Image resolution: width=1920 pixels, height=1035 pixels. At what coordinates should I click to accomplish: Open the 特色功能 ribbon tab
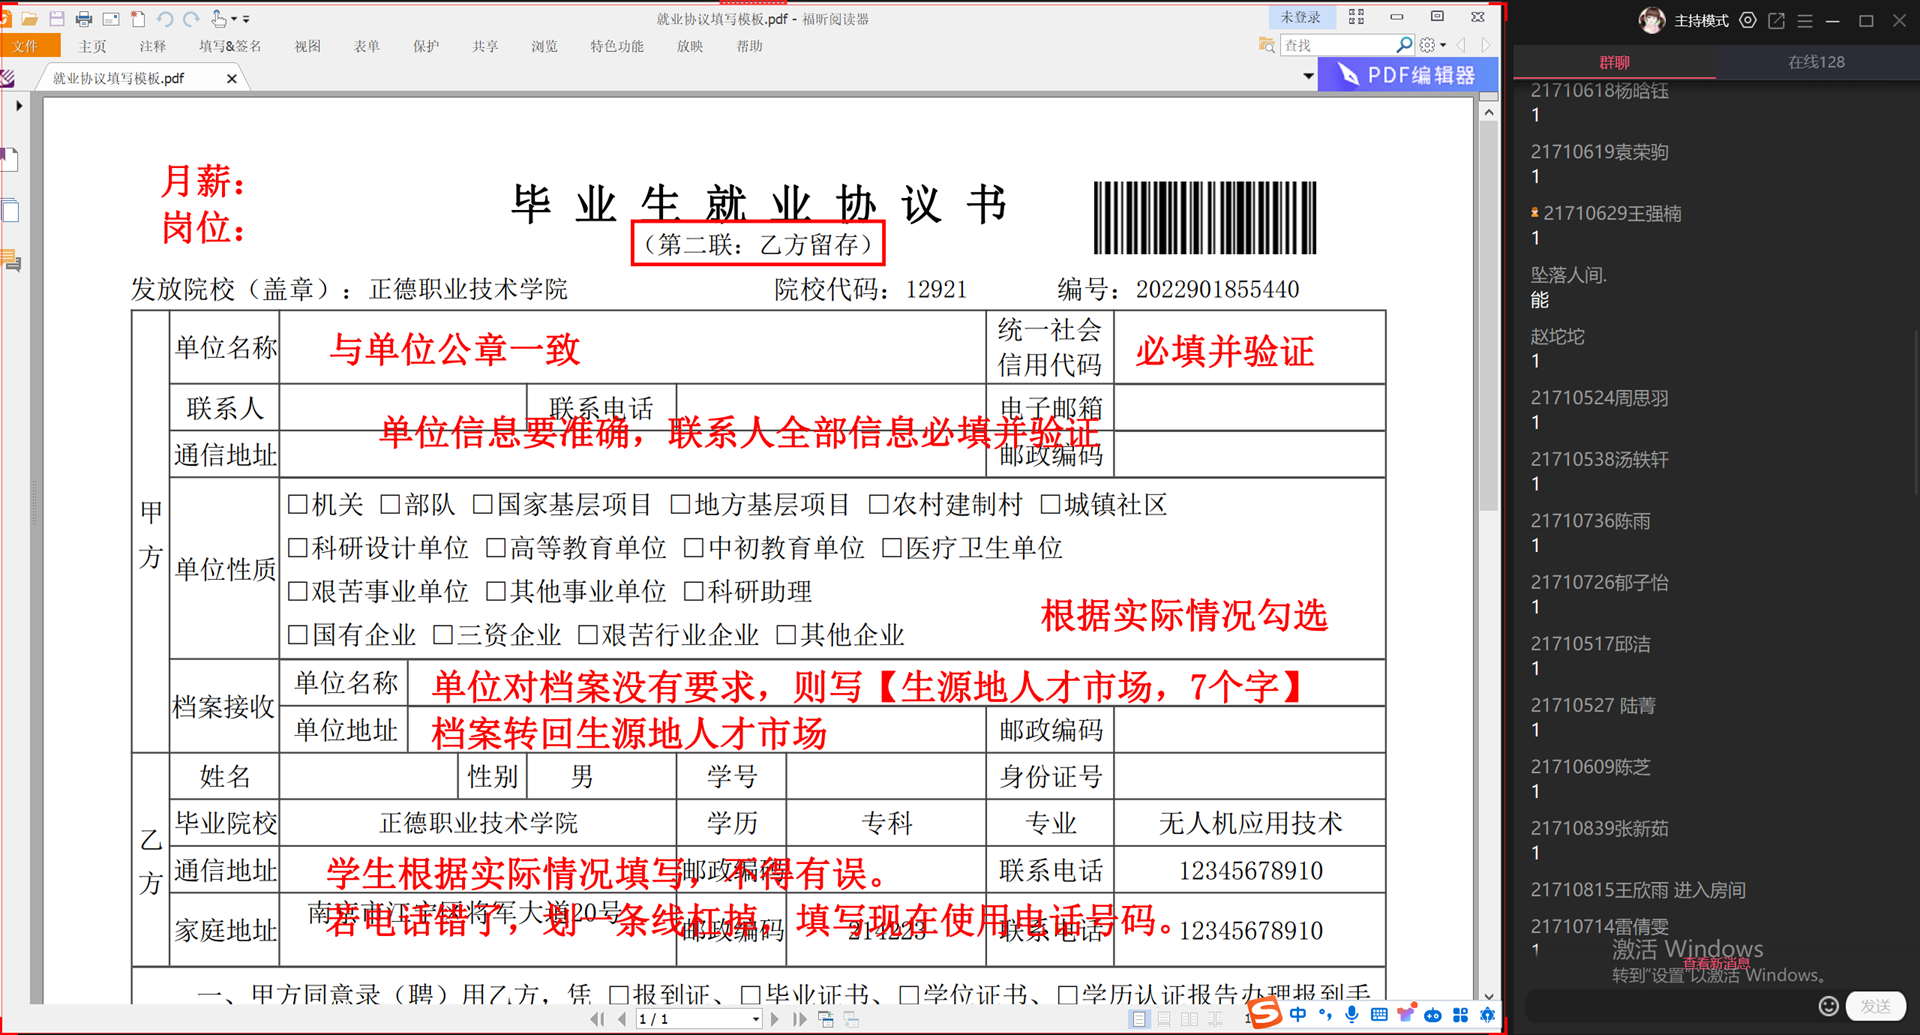pyautogui.click(x=617, y=46)
